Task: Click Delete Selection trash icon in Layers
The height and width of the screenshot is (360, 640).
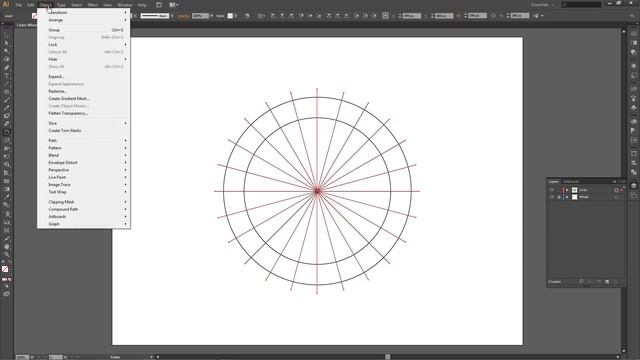Action: coord(616,282)
